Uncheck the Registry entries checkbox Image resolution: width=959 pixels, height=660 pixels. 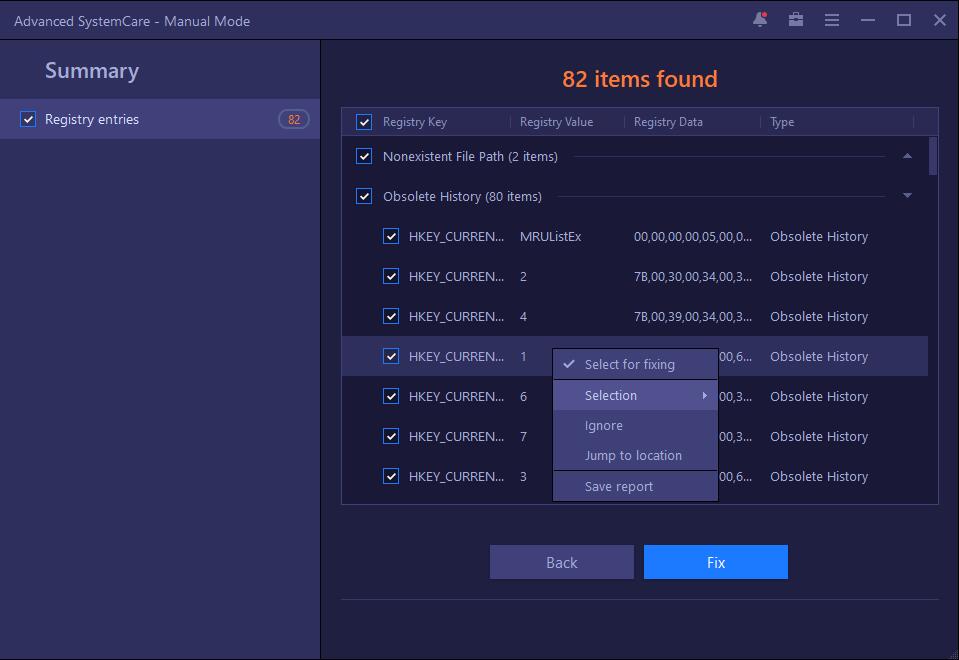pos(28,119)
